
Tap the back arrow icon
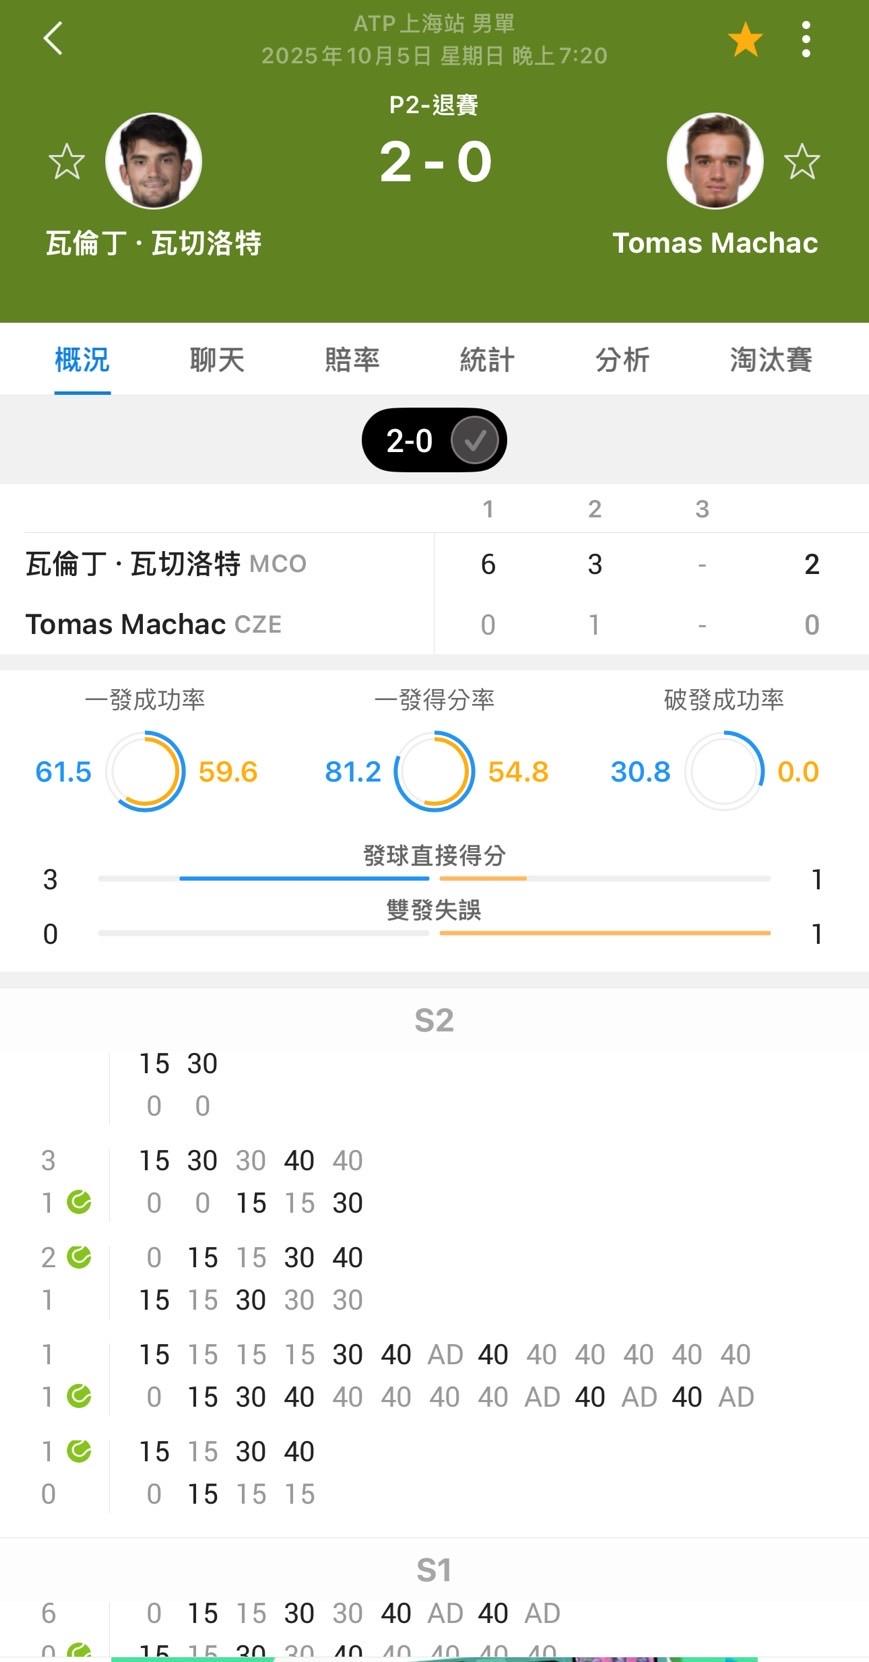pyautogui.click(x=53, y=39)
